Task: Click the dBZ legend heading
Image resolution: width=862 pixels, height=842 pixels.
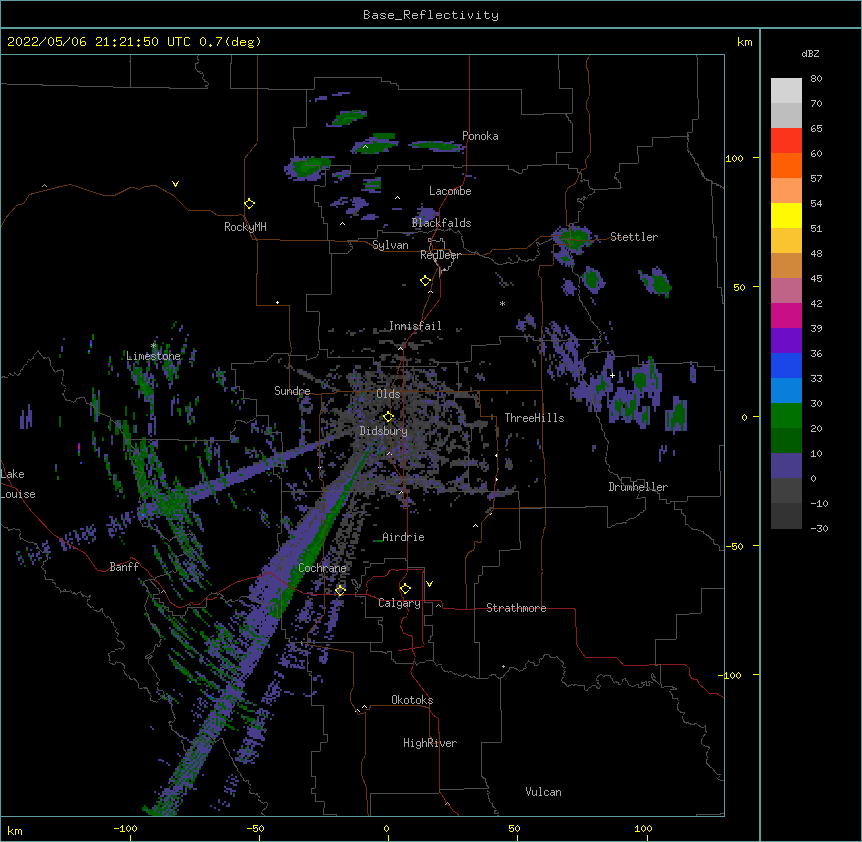Action: click(x=810, y=53)
